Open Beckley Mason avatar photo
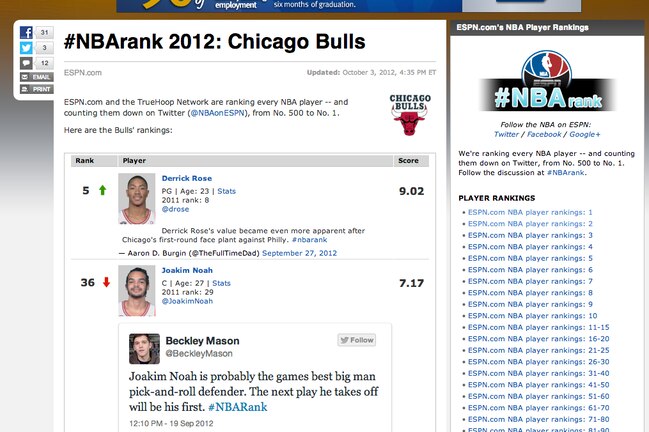This screenshot has width=649, height=432. (x=144, y=349)
